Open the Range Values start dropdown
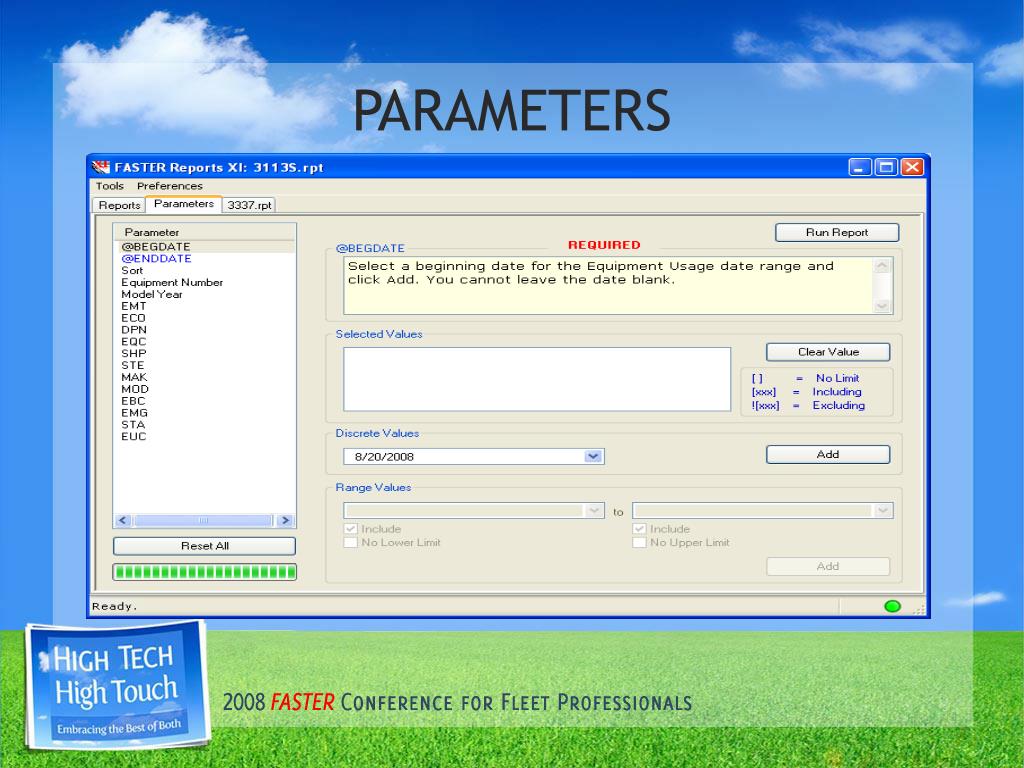The height and width of the screenshot is (768, 1024). [594, 511]
